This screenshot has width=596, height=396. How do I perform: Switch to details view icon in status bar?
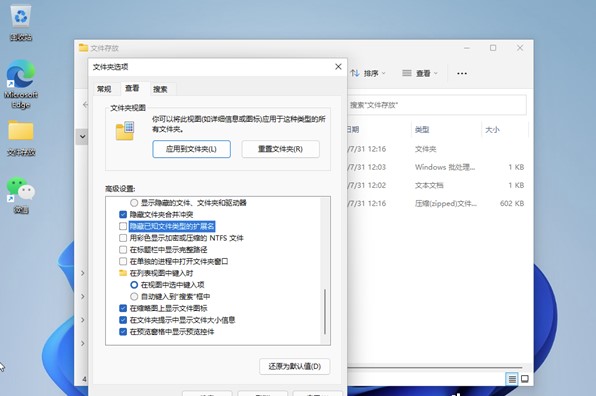pyautogui.click(x=512, y=379)
